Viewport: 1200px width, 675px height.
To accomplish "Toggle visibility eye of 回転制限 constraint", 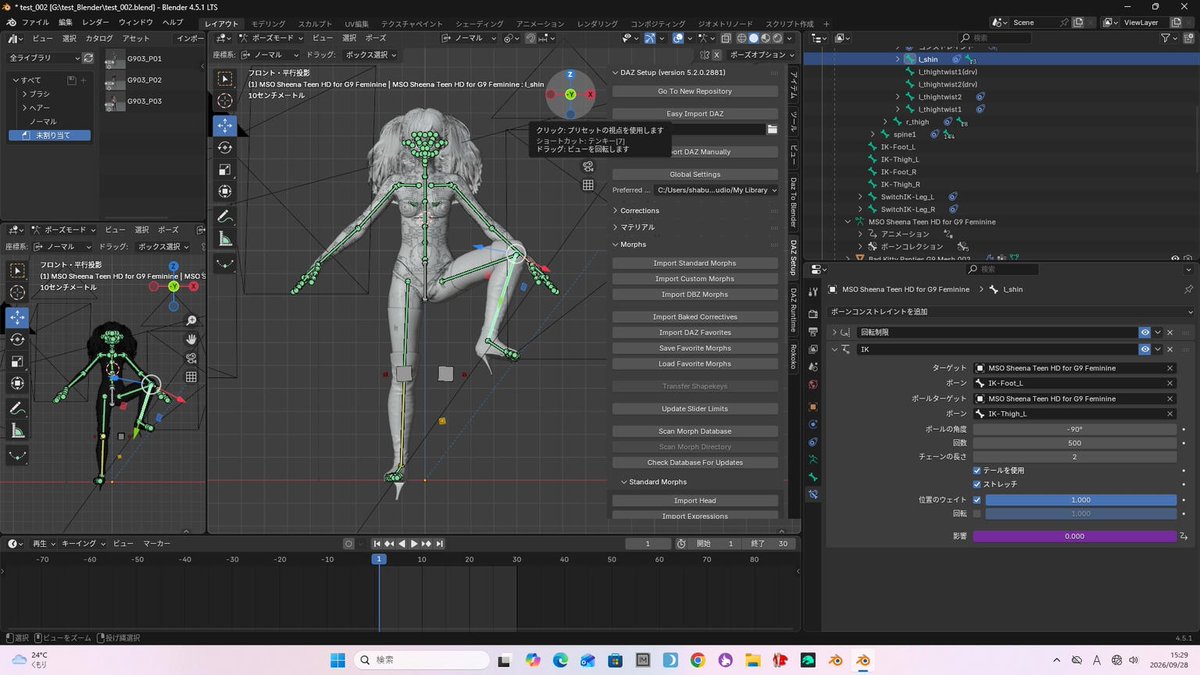I will 1145,332.
